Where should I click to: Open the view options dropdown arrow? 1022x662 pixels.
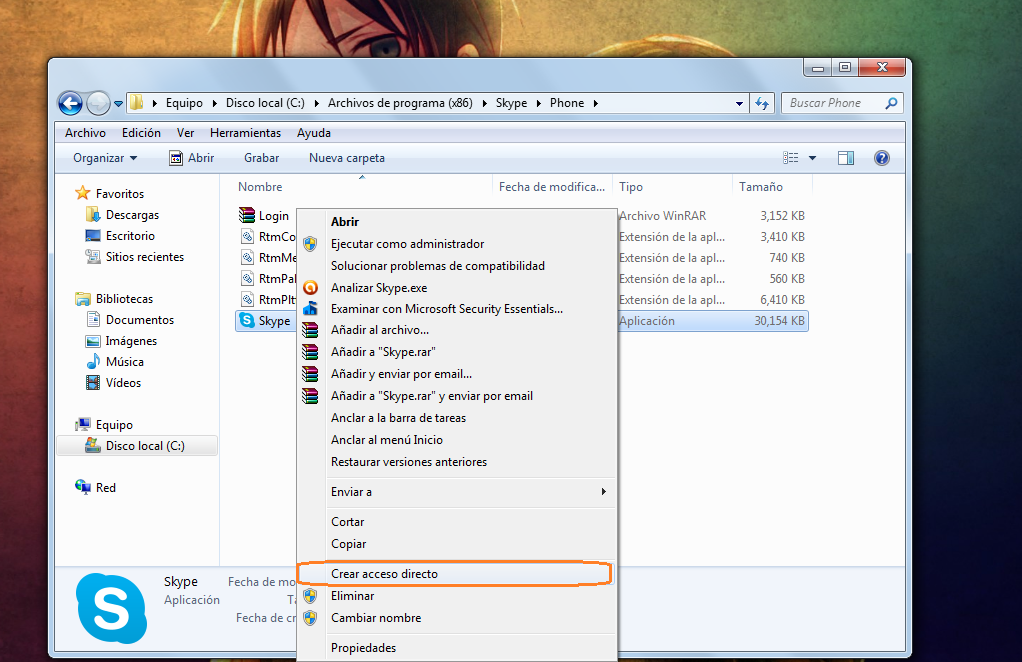pyautogui.click(x=812, y=158)
